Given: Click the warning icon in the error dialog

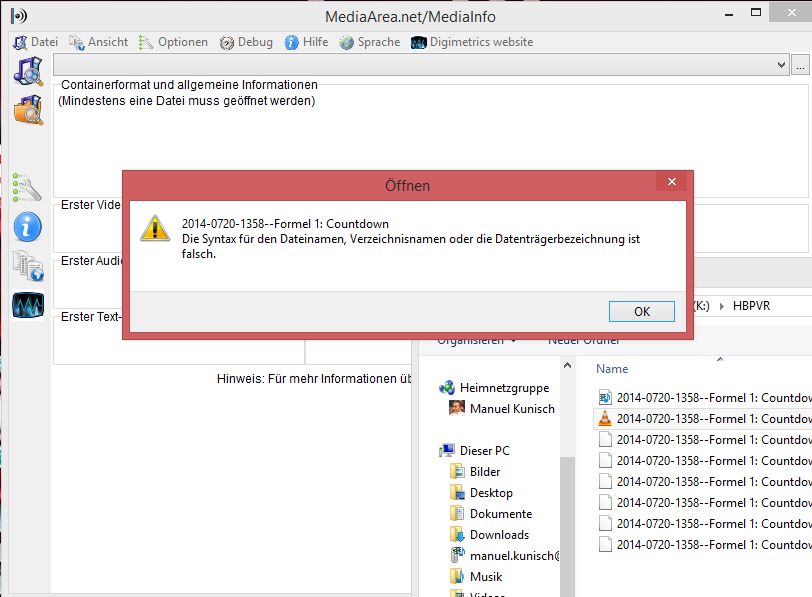Looking at the screenshot, I should pyautogui.click(x=155, y=228).
